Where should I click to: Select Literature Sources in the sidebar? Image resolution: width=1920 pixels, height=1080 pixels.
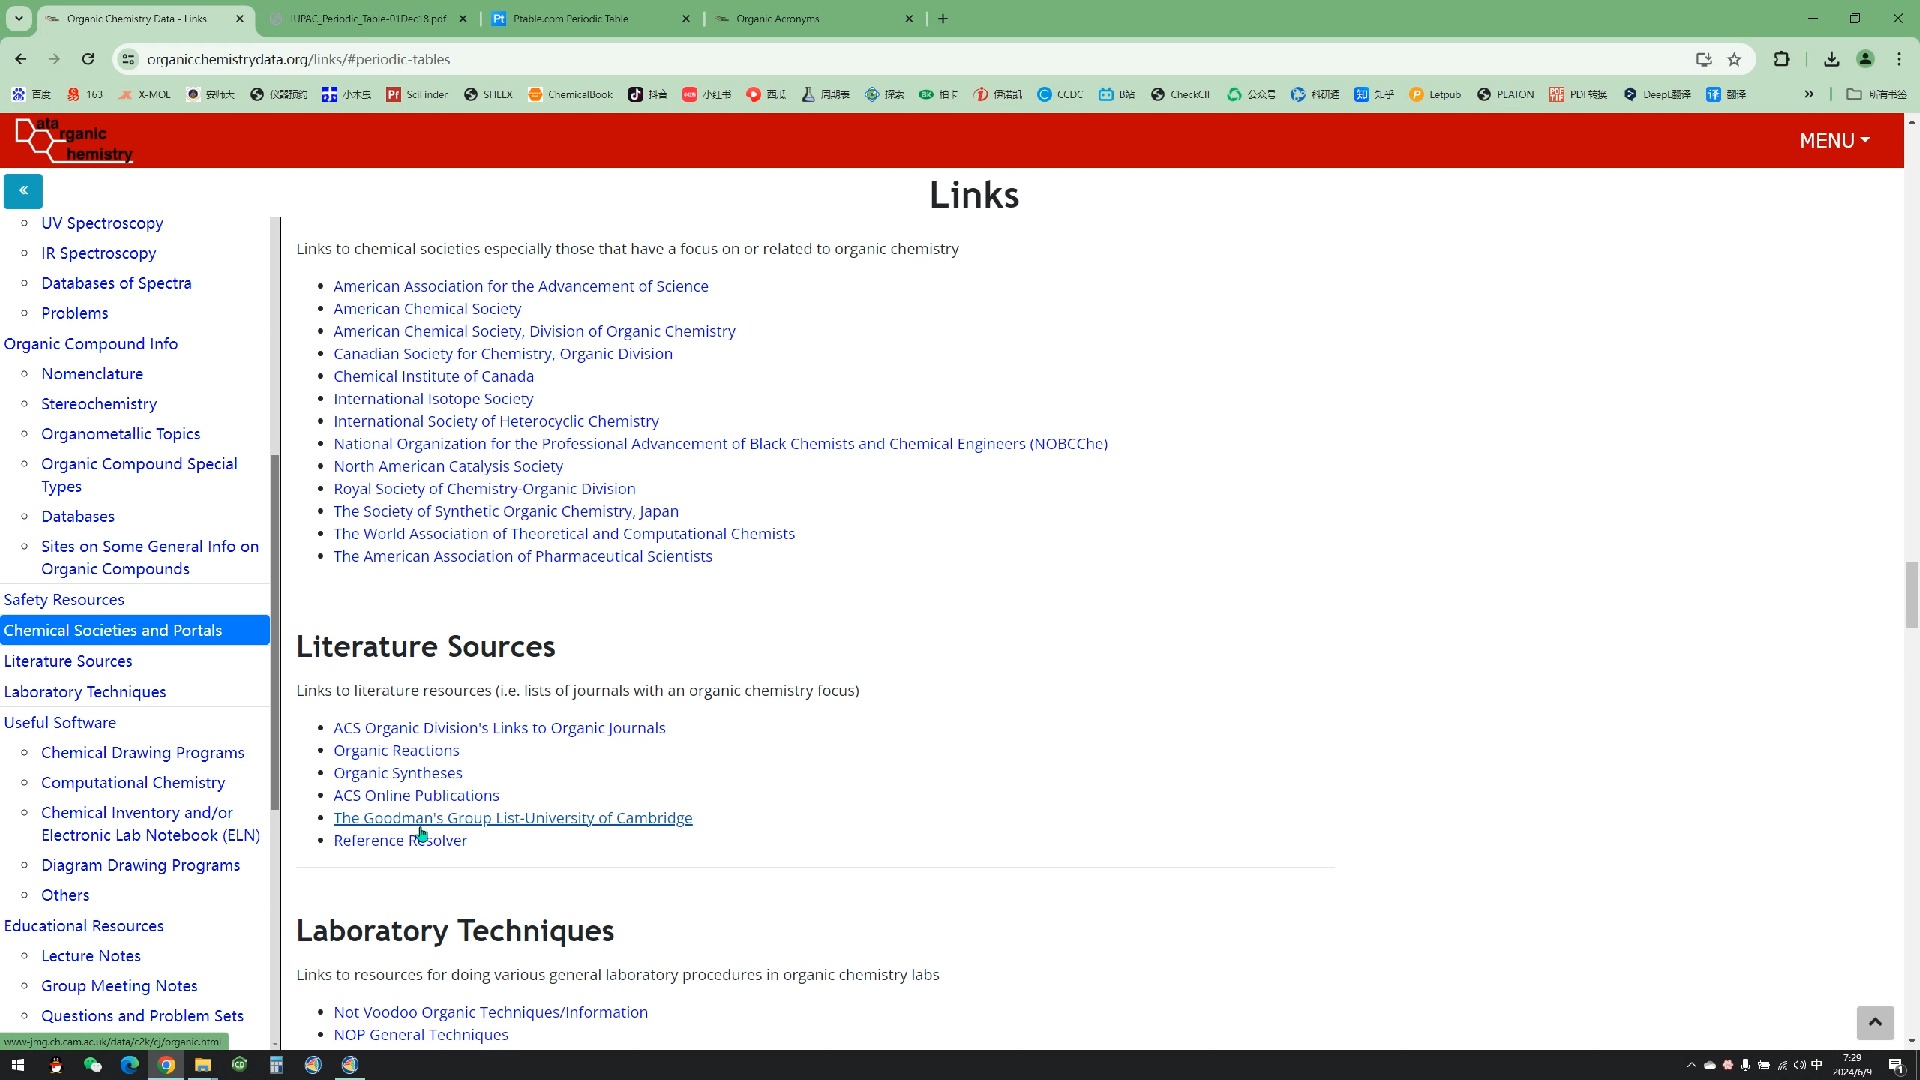tap(68, 661)
